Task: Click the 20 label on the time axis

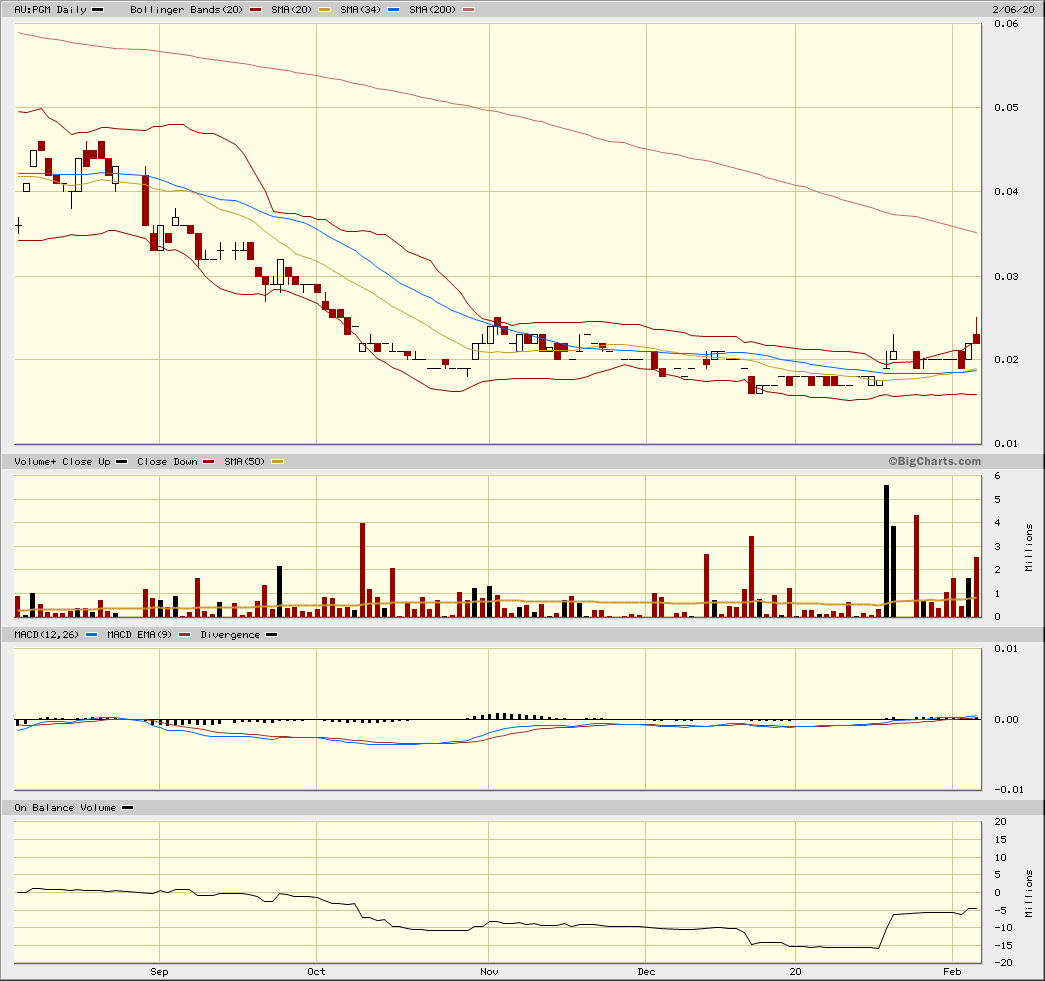Action: coord(795,972)
